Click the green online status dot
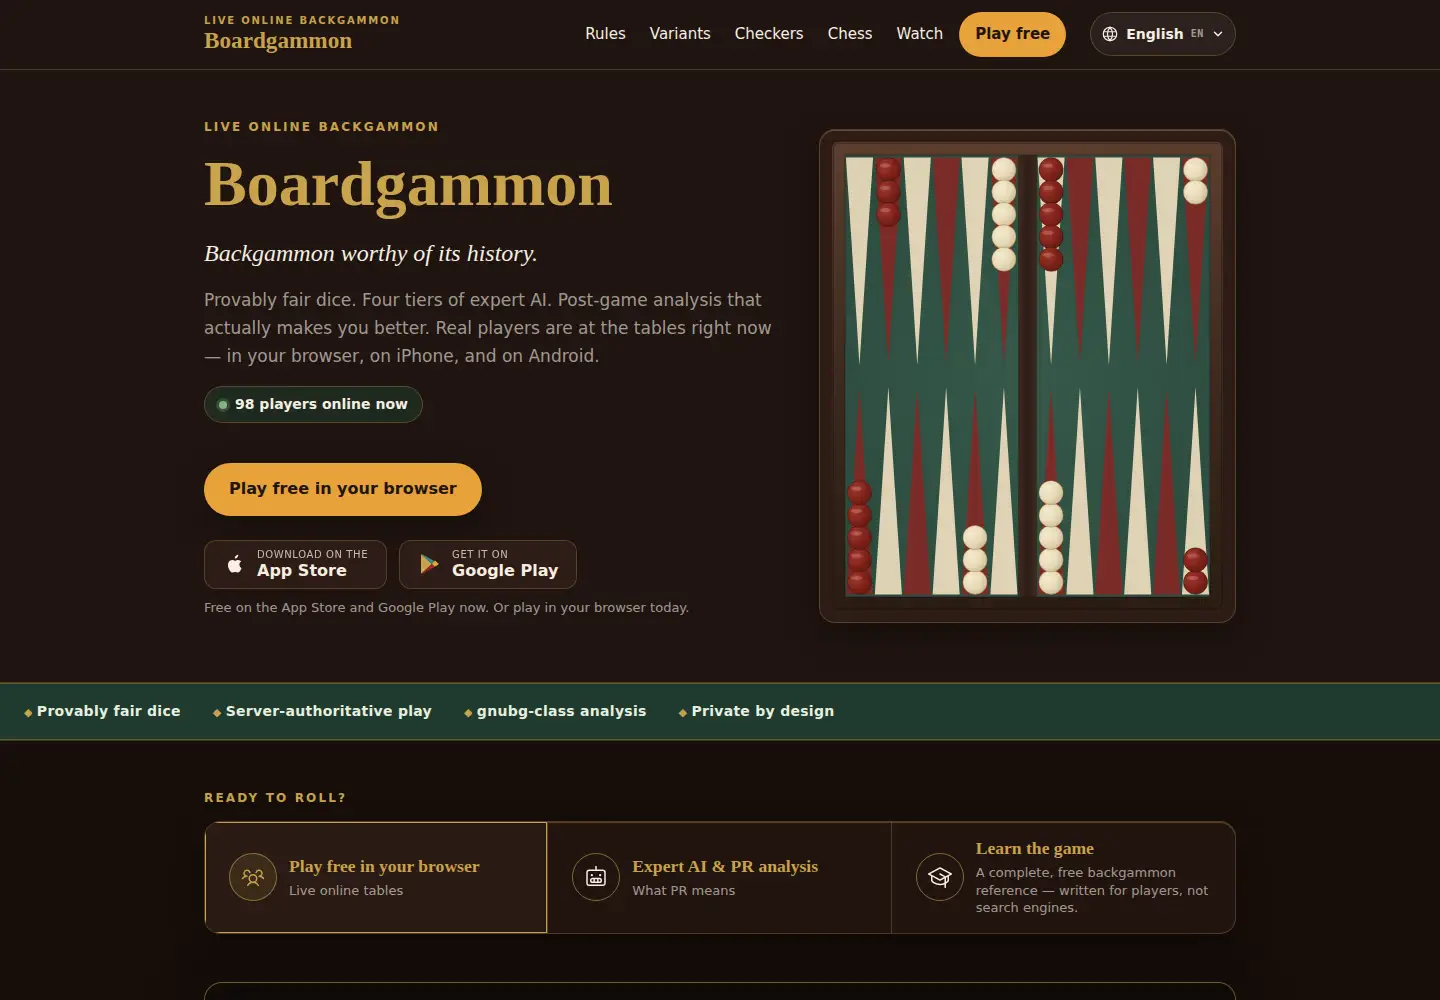Viewport: 1440px width, 1000px height. tap(223, 405)
